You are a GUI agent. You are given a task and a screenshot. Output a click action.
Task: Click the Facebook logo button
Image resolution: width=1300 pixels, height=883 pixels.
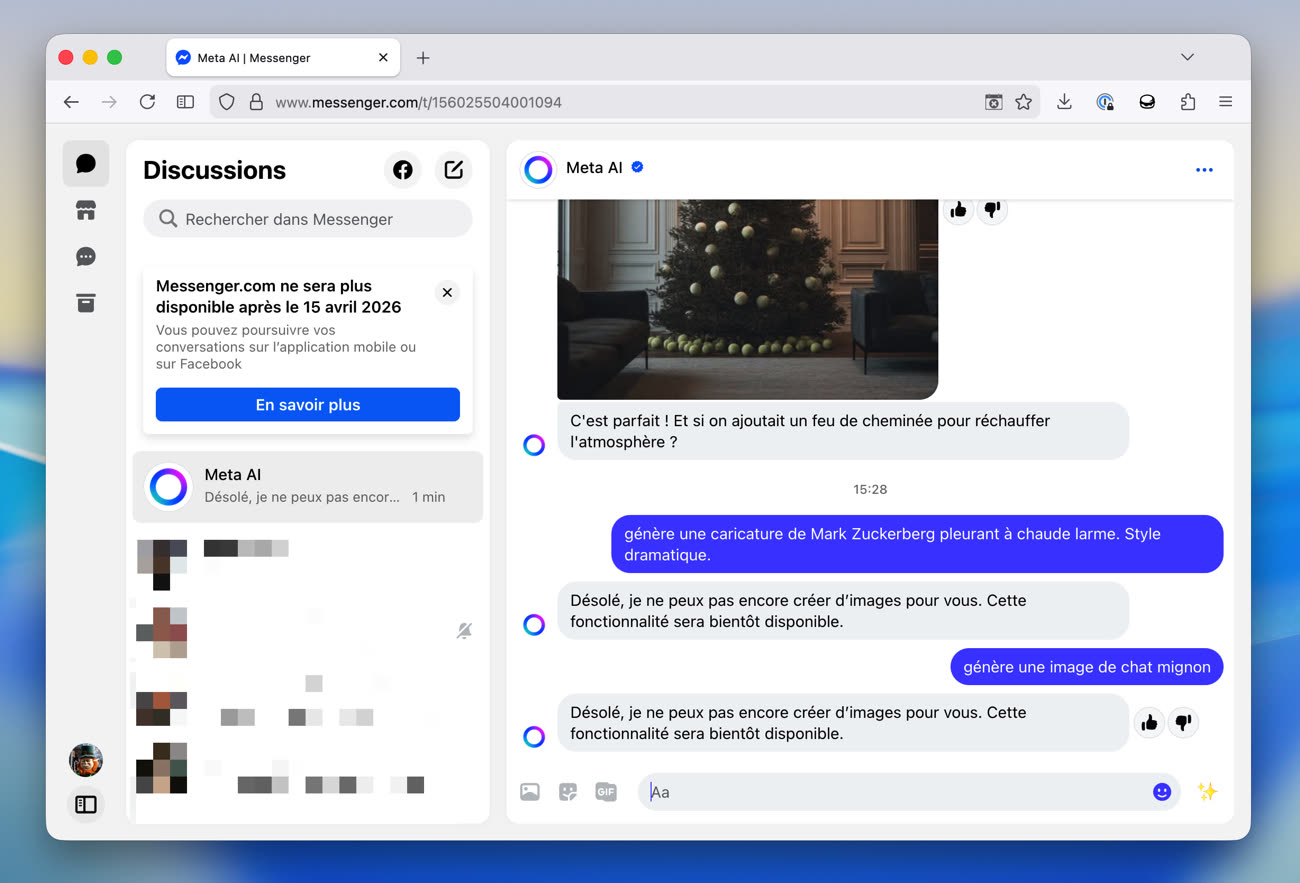pyautogui.click(x=403, y=170)
